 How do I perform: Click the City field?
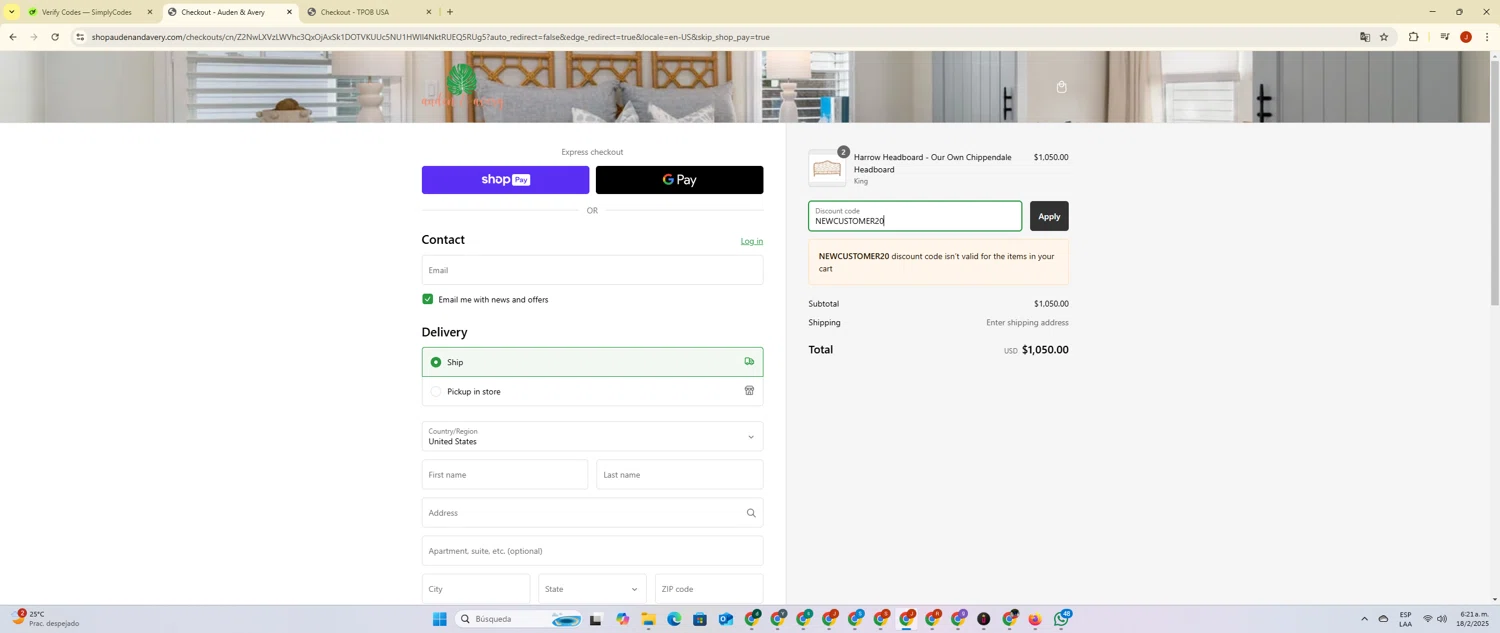(x=476, y=589)
